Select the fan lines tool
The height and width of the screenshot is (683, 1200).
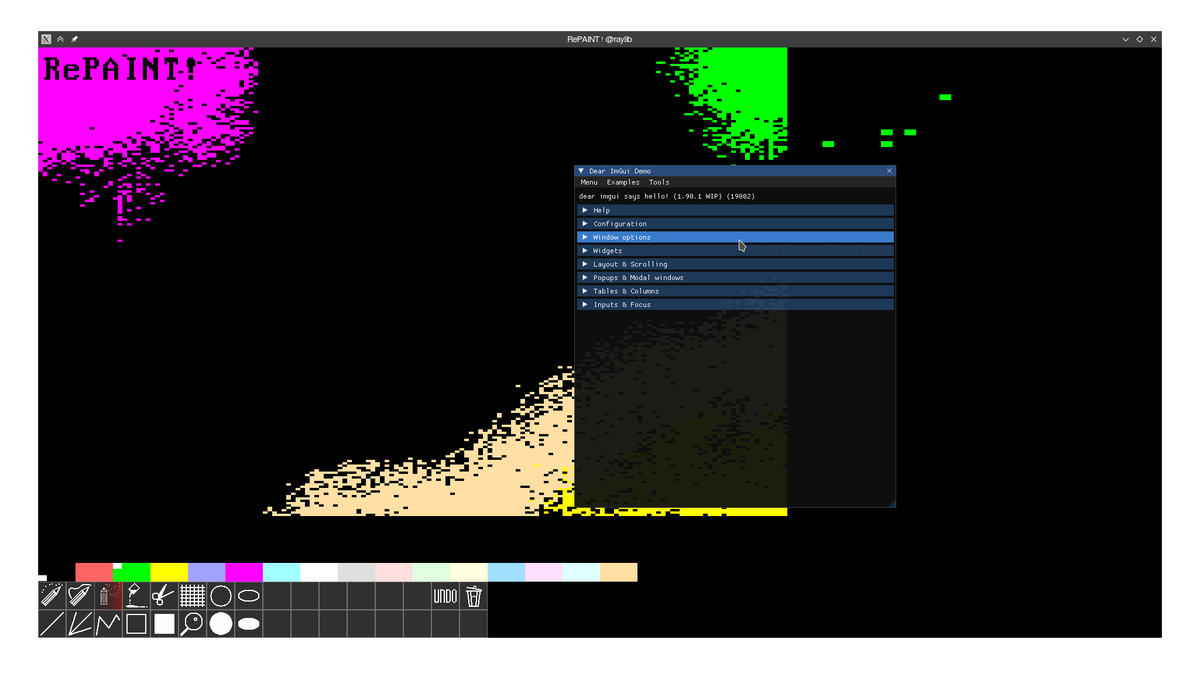(80, 624)
